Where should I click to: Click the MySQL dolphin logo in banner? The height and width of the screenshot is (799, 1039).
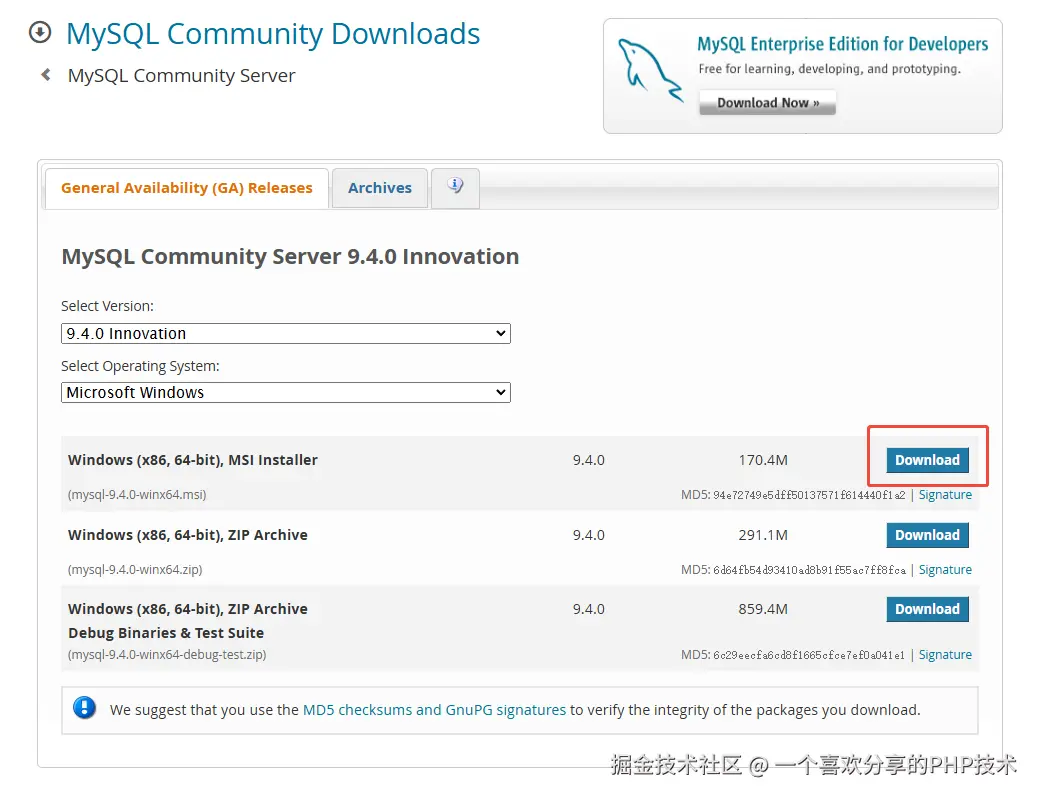click(x=649, y=71)
